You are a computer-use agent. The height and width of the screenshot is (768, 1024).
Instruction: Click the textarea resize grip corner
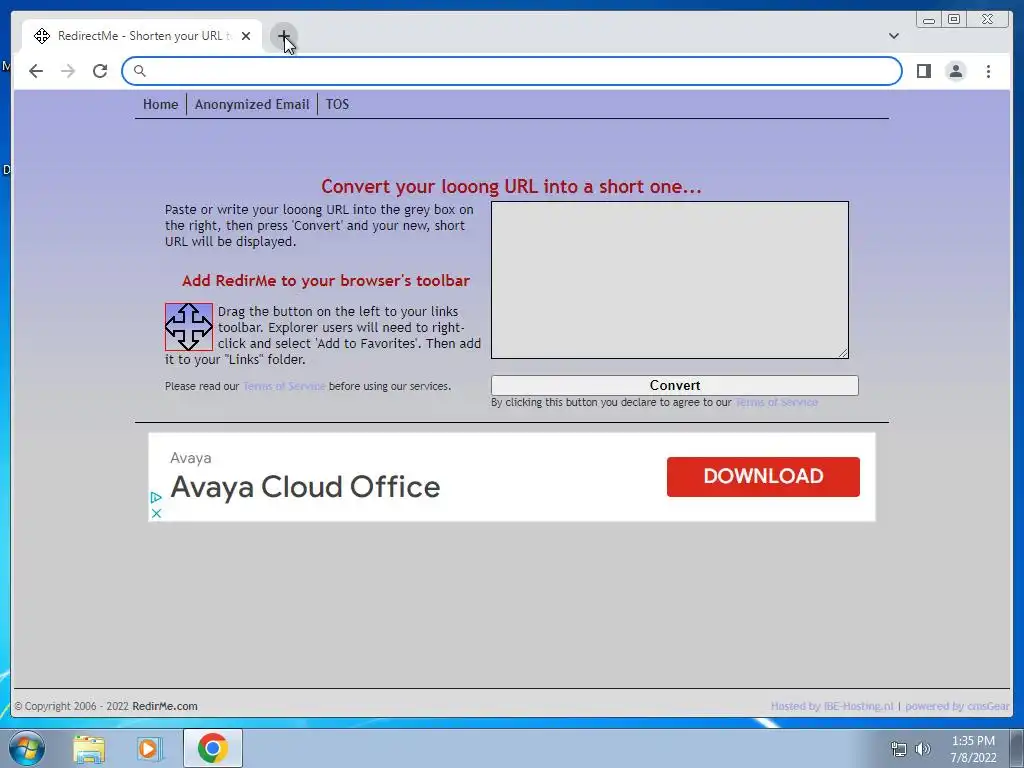click(843, 353)
